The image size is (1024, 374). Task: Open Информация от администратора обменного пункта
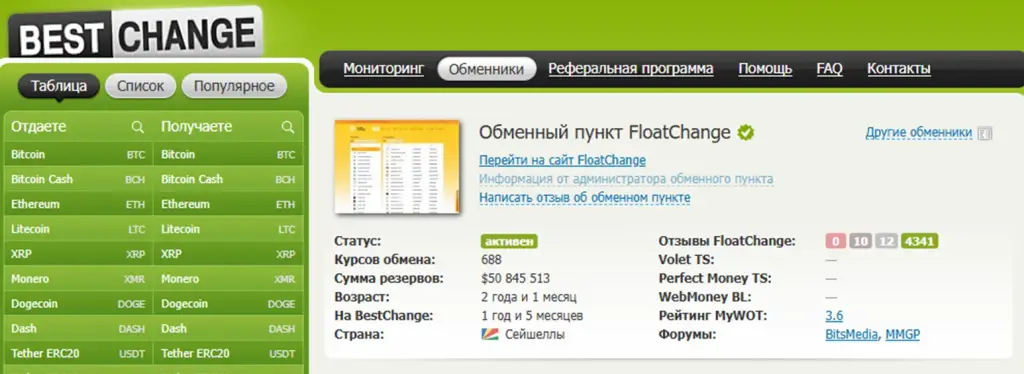point(626,179)
